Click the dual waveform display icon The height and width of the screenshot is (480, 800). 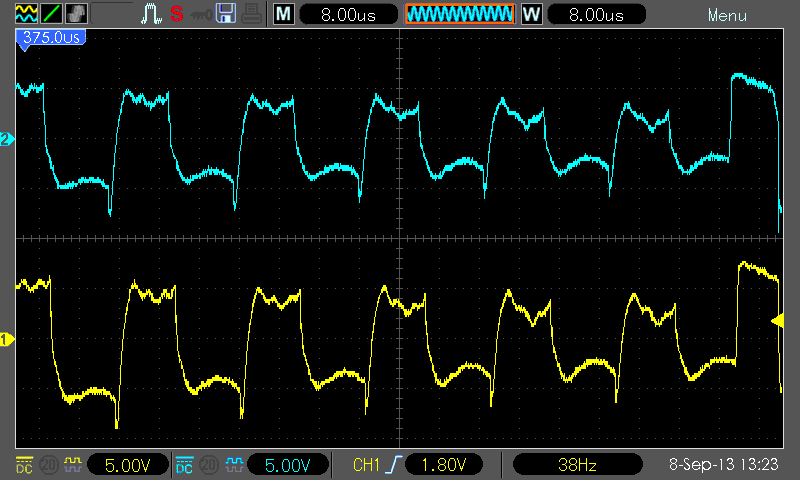[26, 13]
